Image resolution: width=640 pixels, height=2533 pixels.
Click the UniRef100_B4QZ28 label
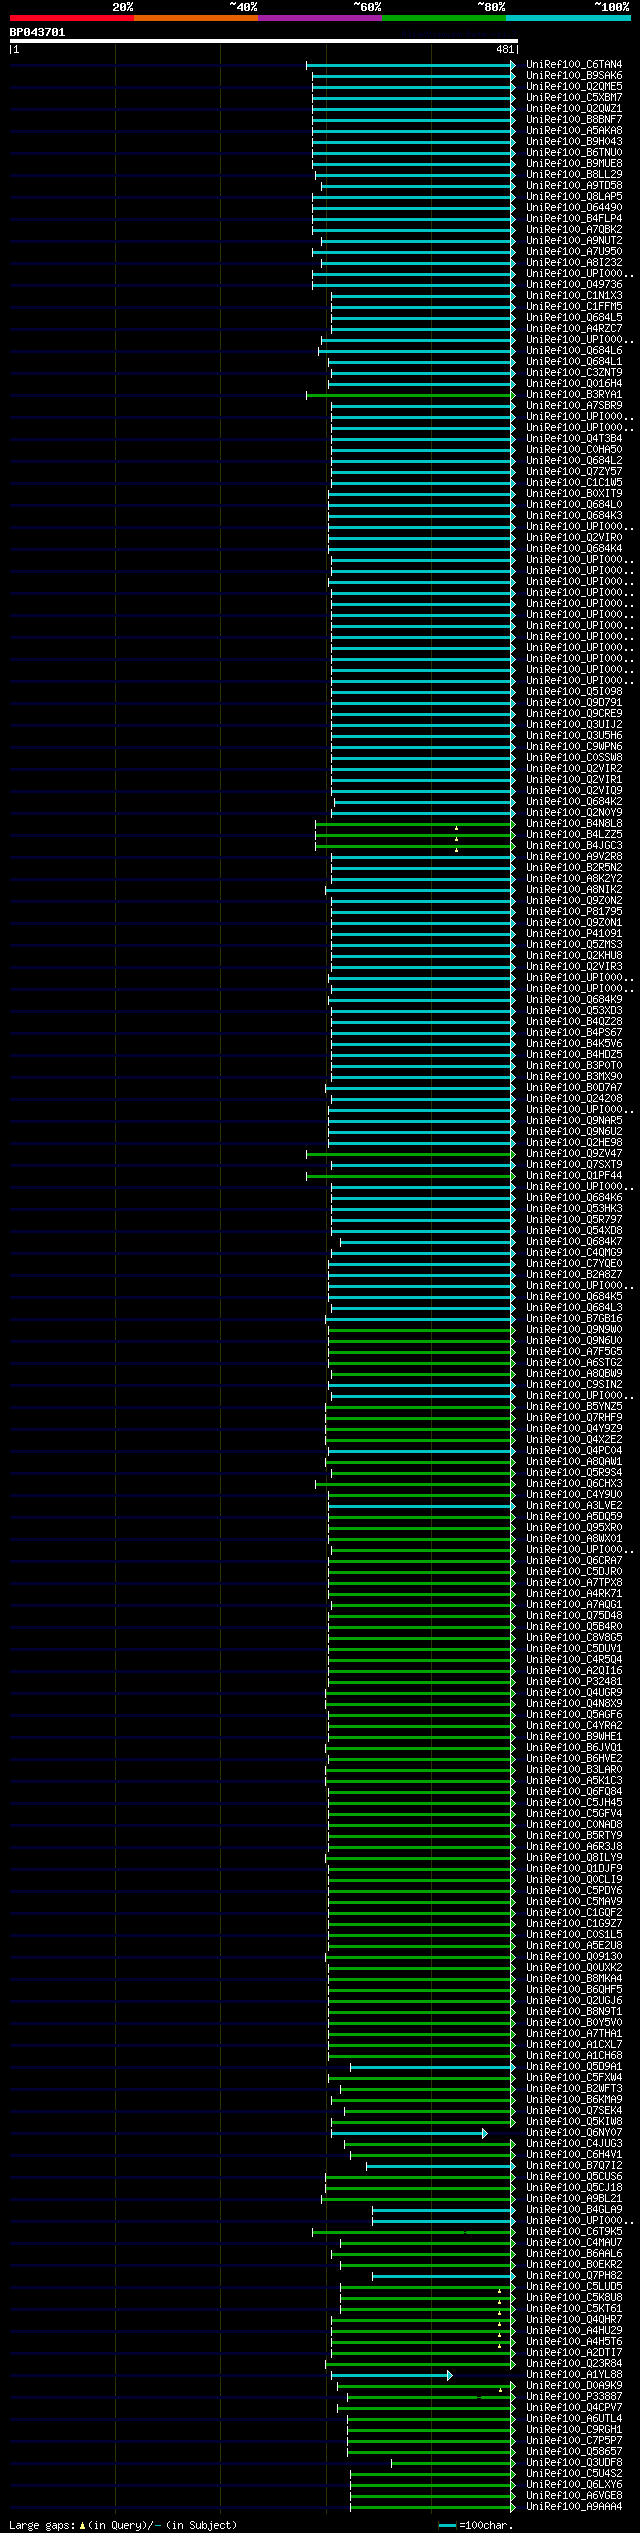point(574,1022)
